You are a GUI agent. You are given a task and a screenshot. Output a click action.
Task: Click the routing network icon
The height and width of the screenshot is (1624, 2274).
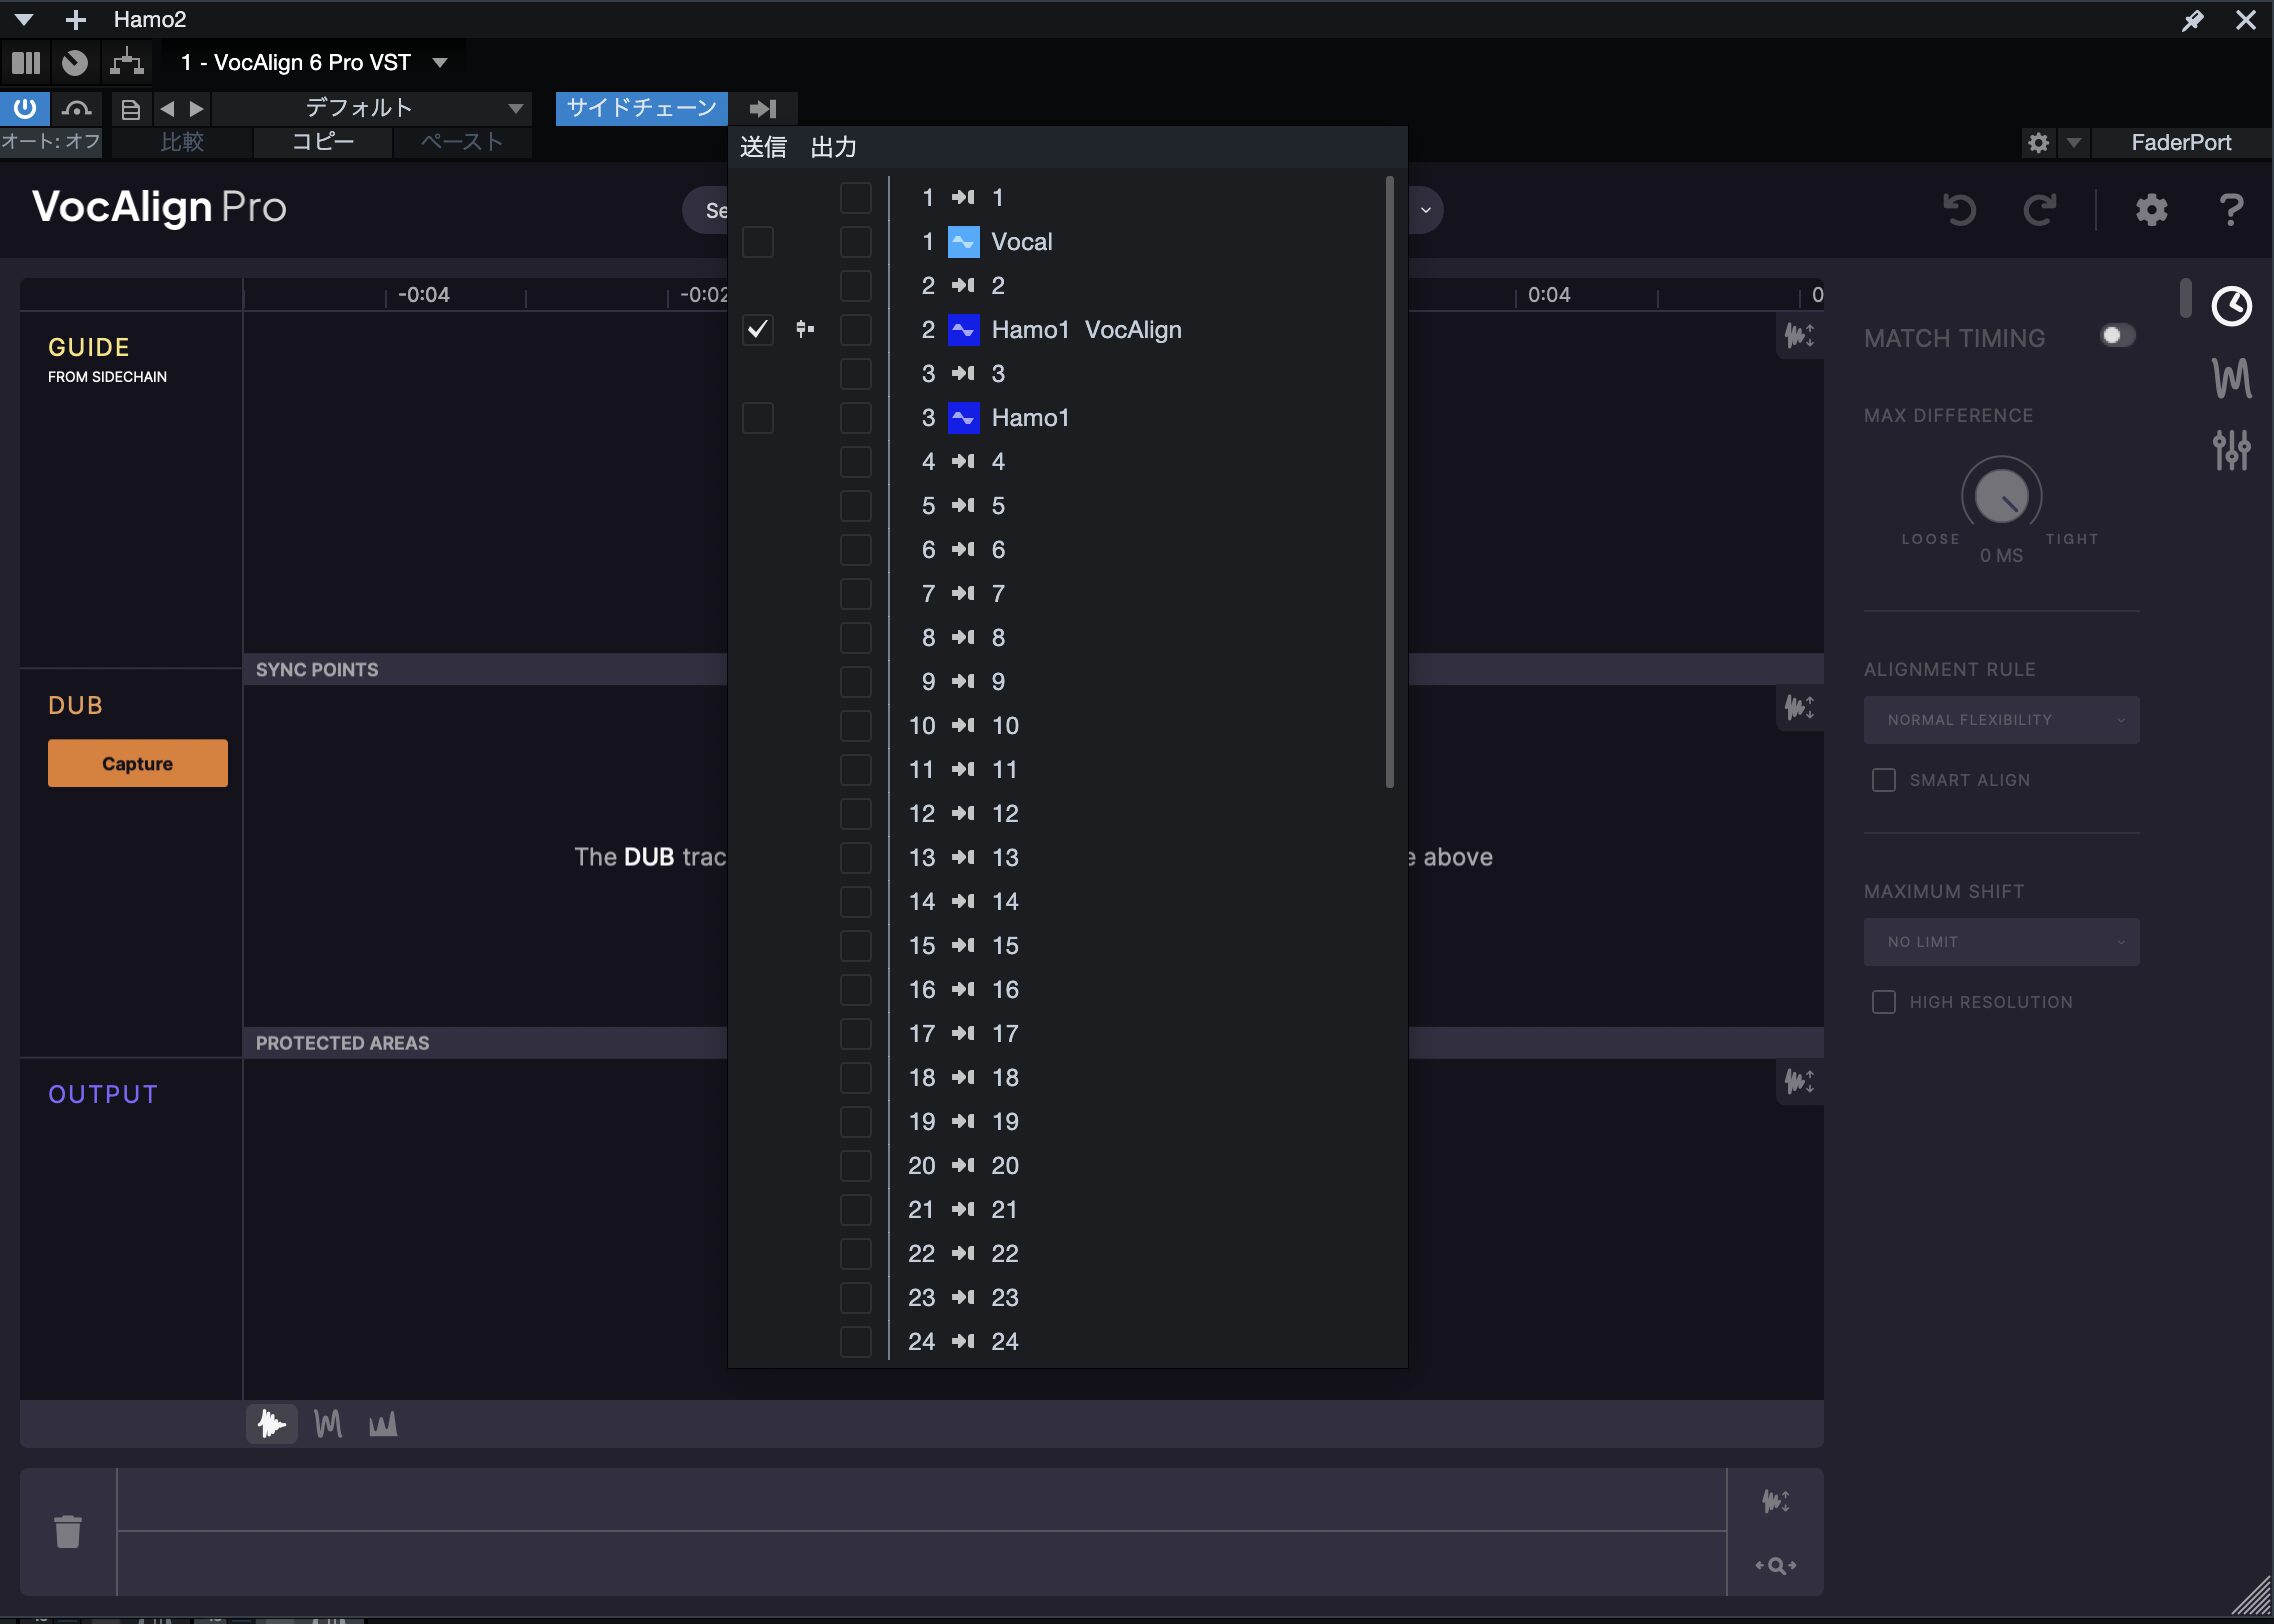[127, 63]
